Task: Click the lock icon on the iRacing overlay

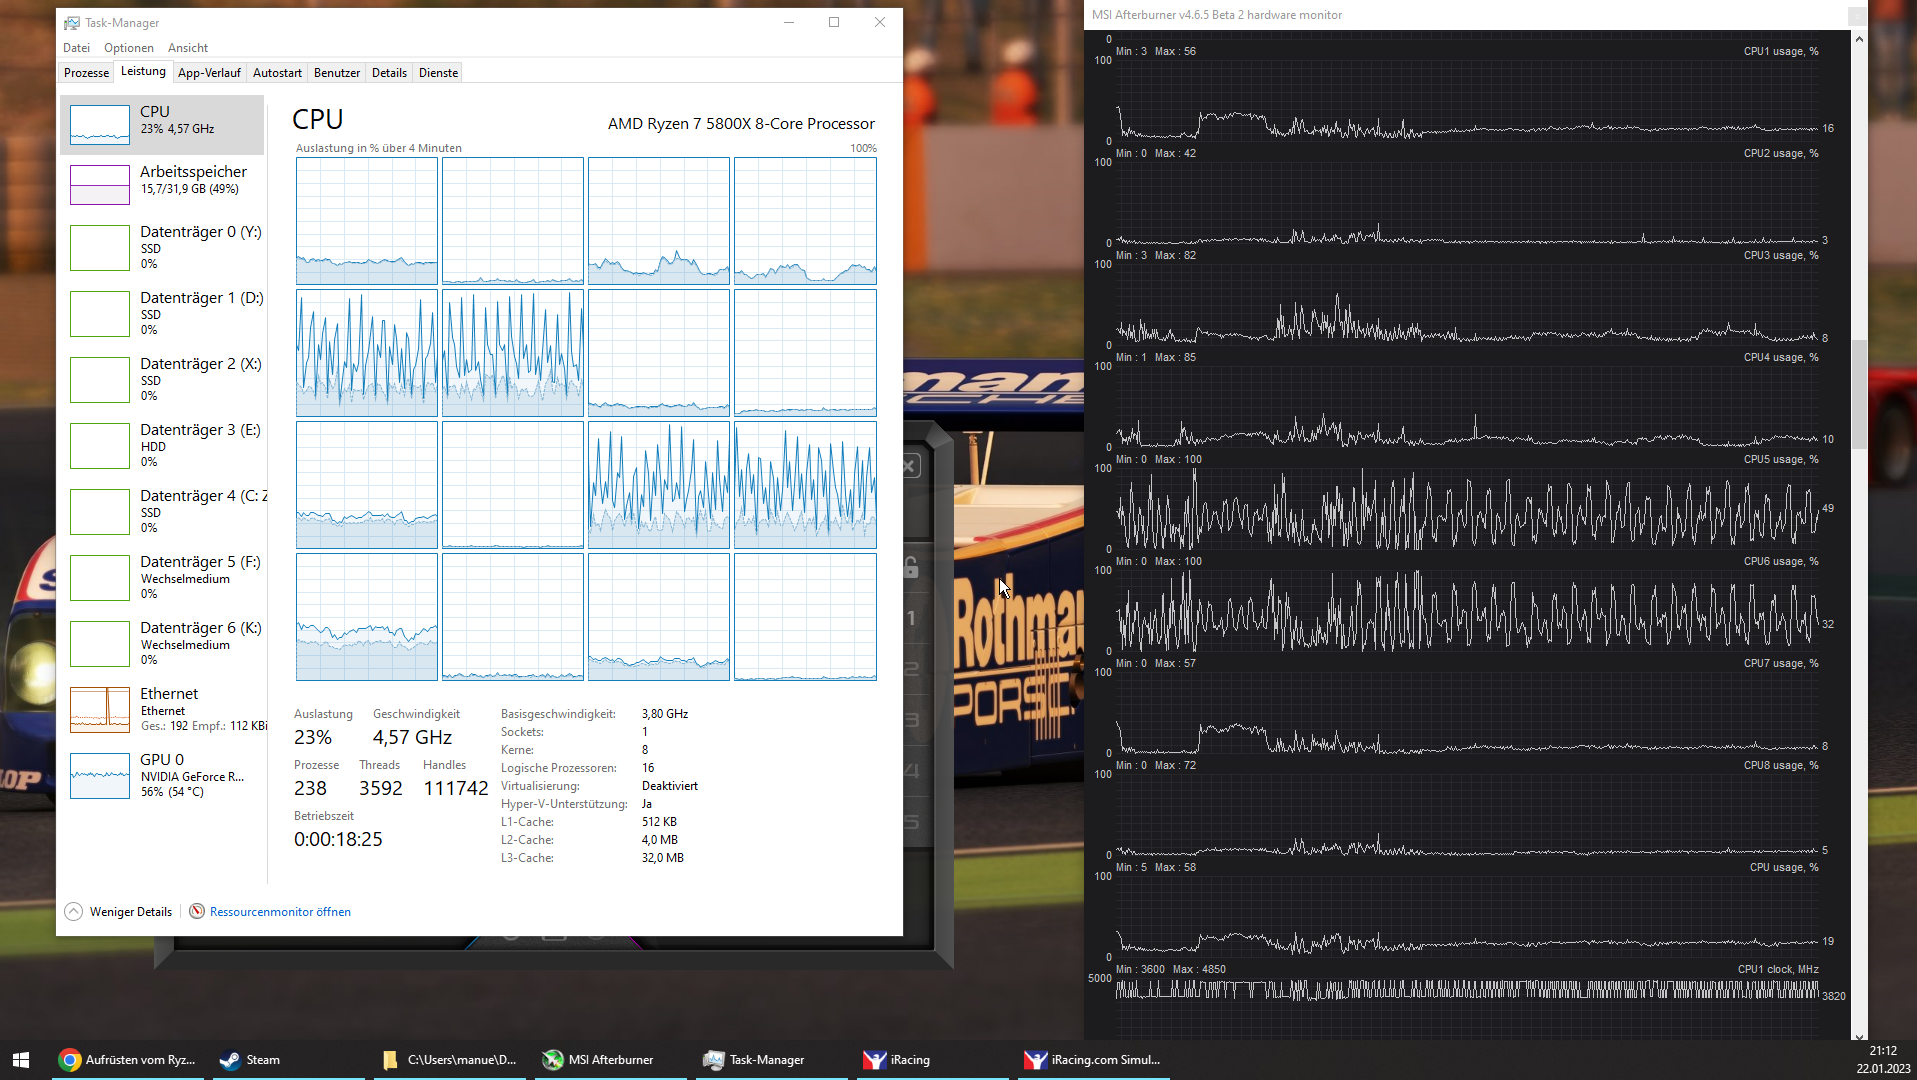Action: 911,567
